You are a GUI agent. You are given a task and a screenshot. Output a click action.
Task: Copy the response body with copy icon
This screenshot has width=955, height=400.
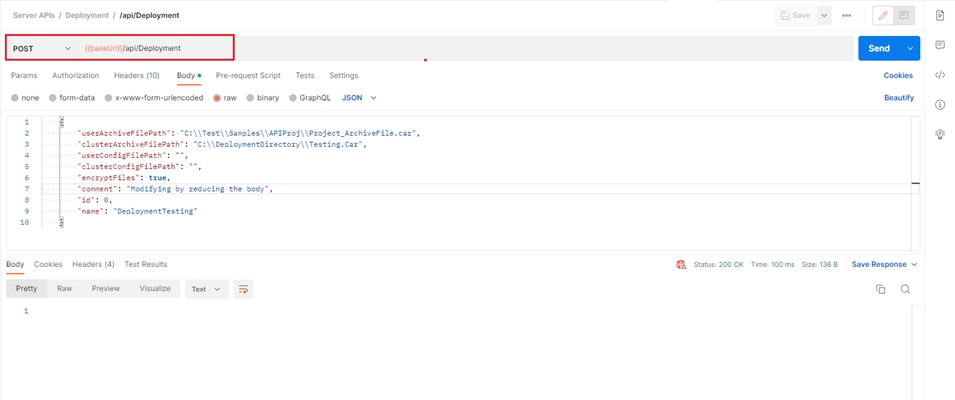point(880,289)
